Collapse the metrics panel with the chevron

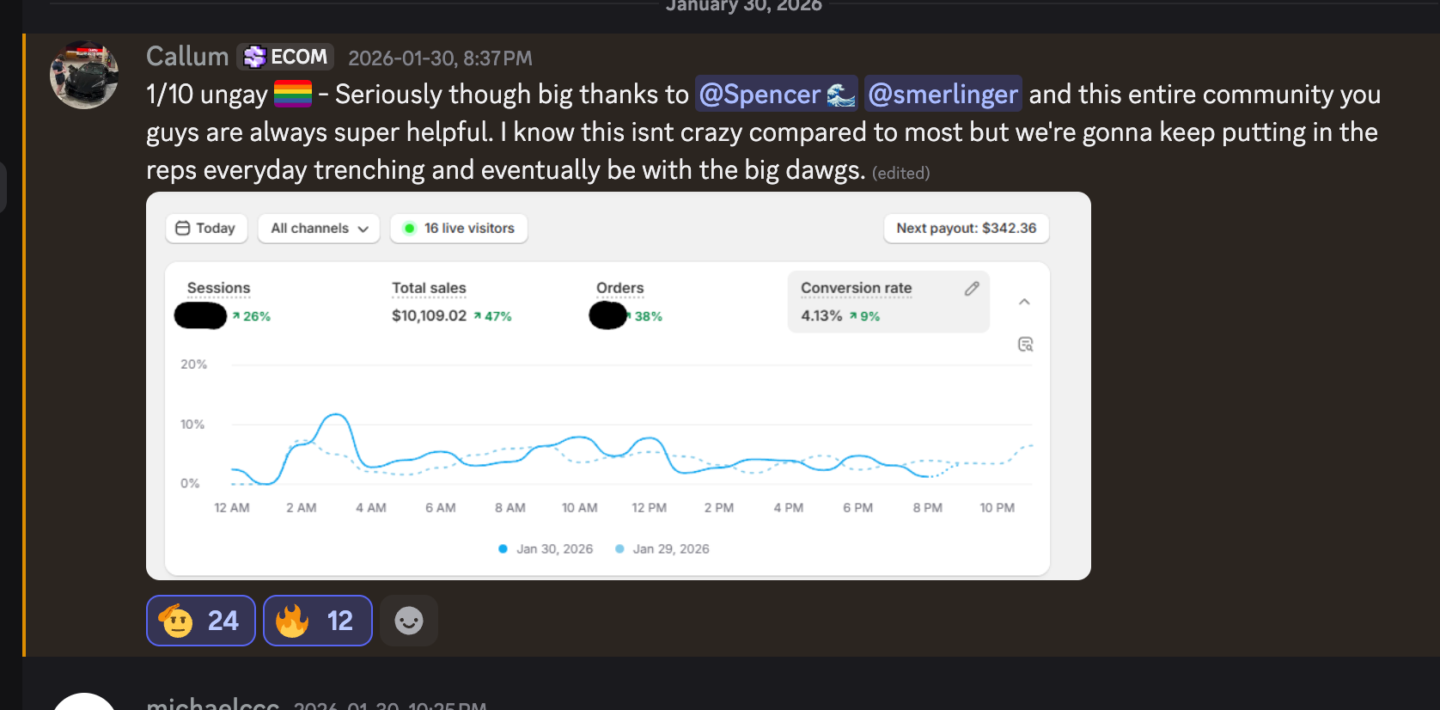[1024, 302]
